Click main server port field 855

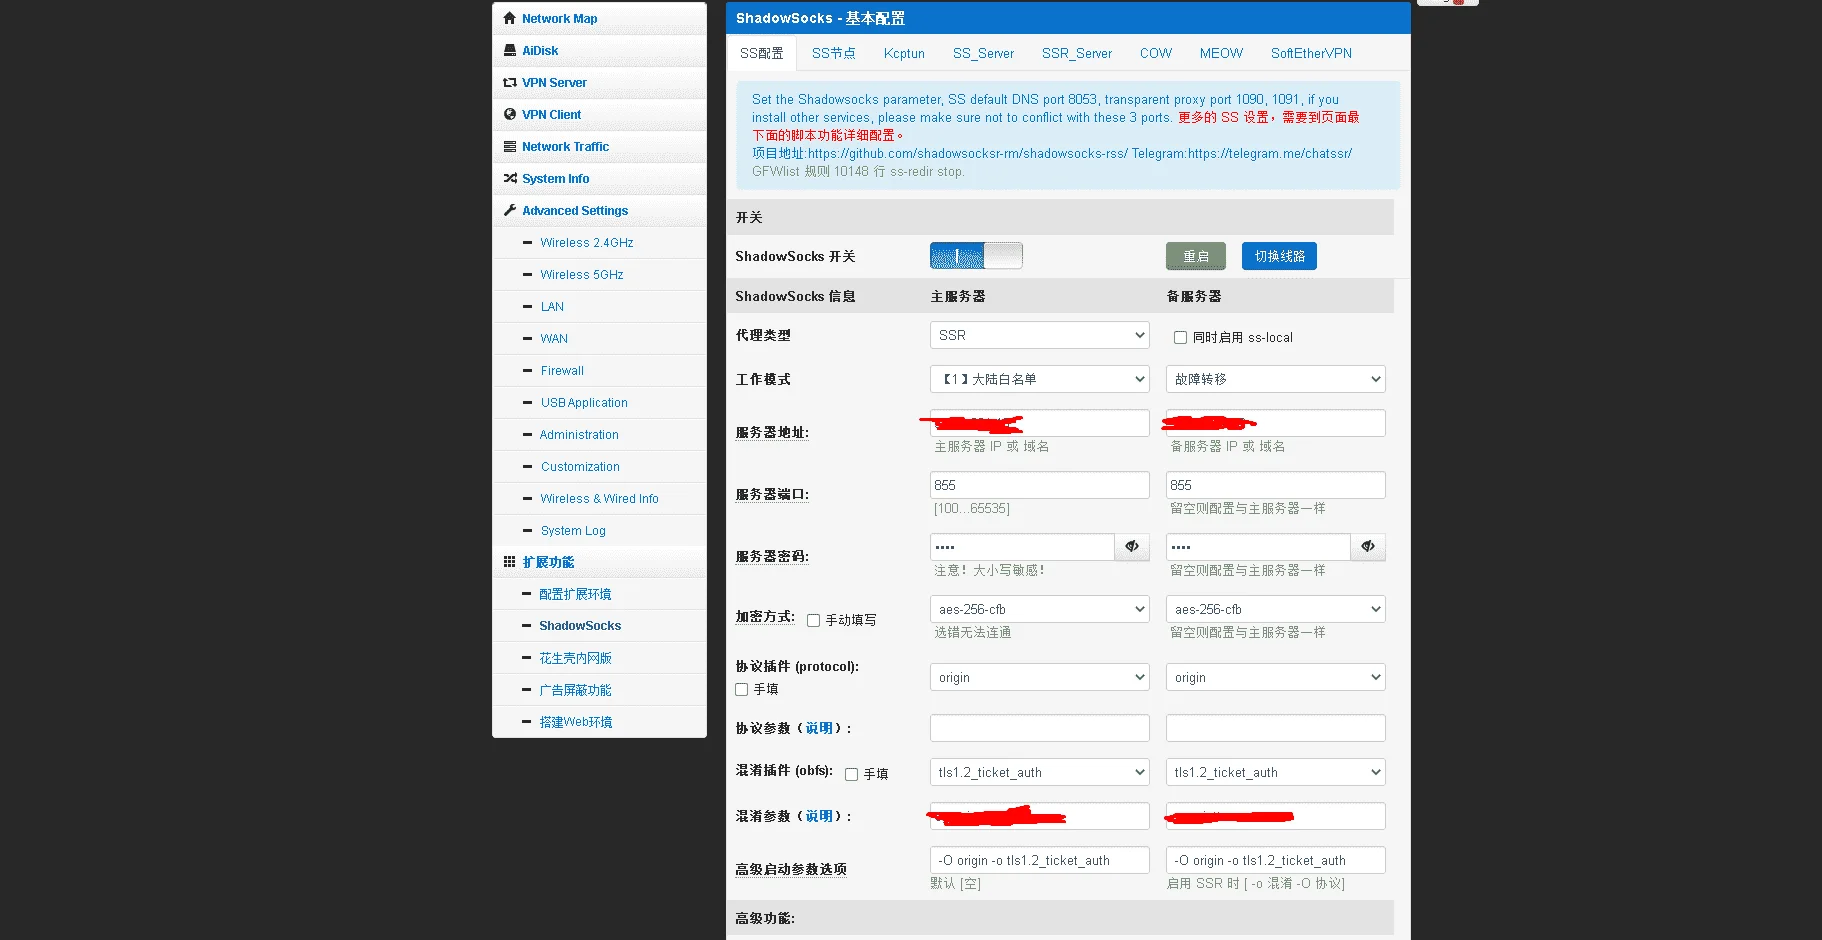1040,485
